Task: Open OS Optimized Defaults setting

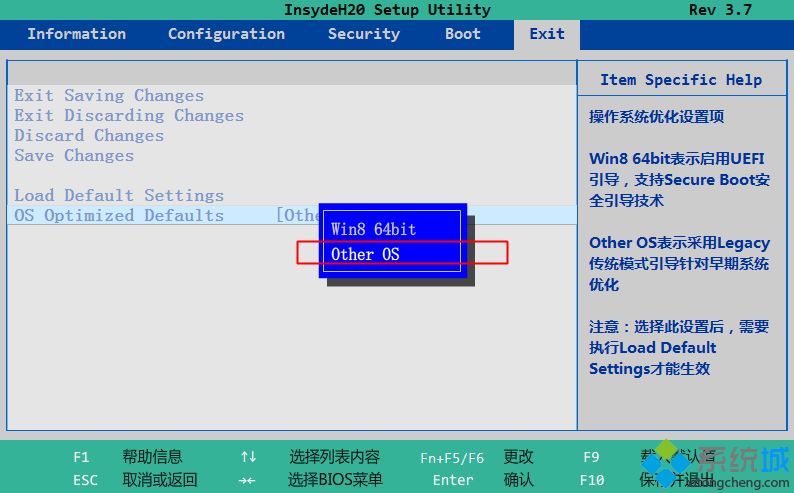Action: [x=292, y=215]
